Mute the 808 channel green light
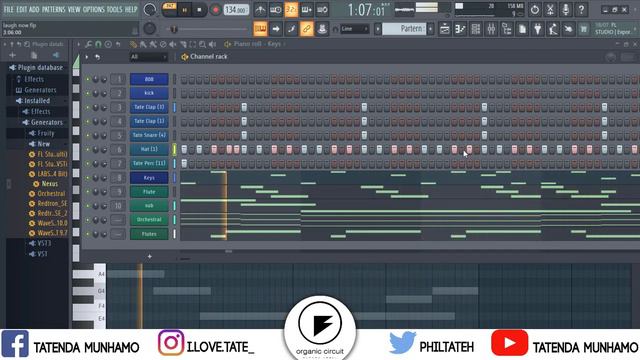This screenshot has height=360, width=640. click(87, 80)
